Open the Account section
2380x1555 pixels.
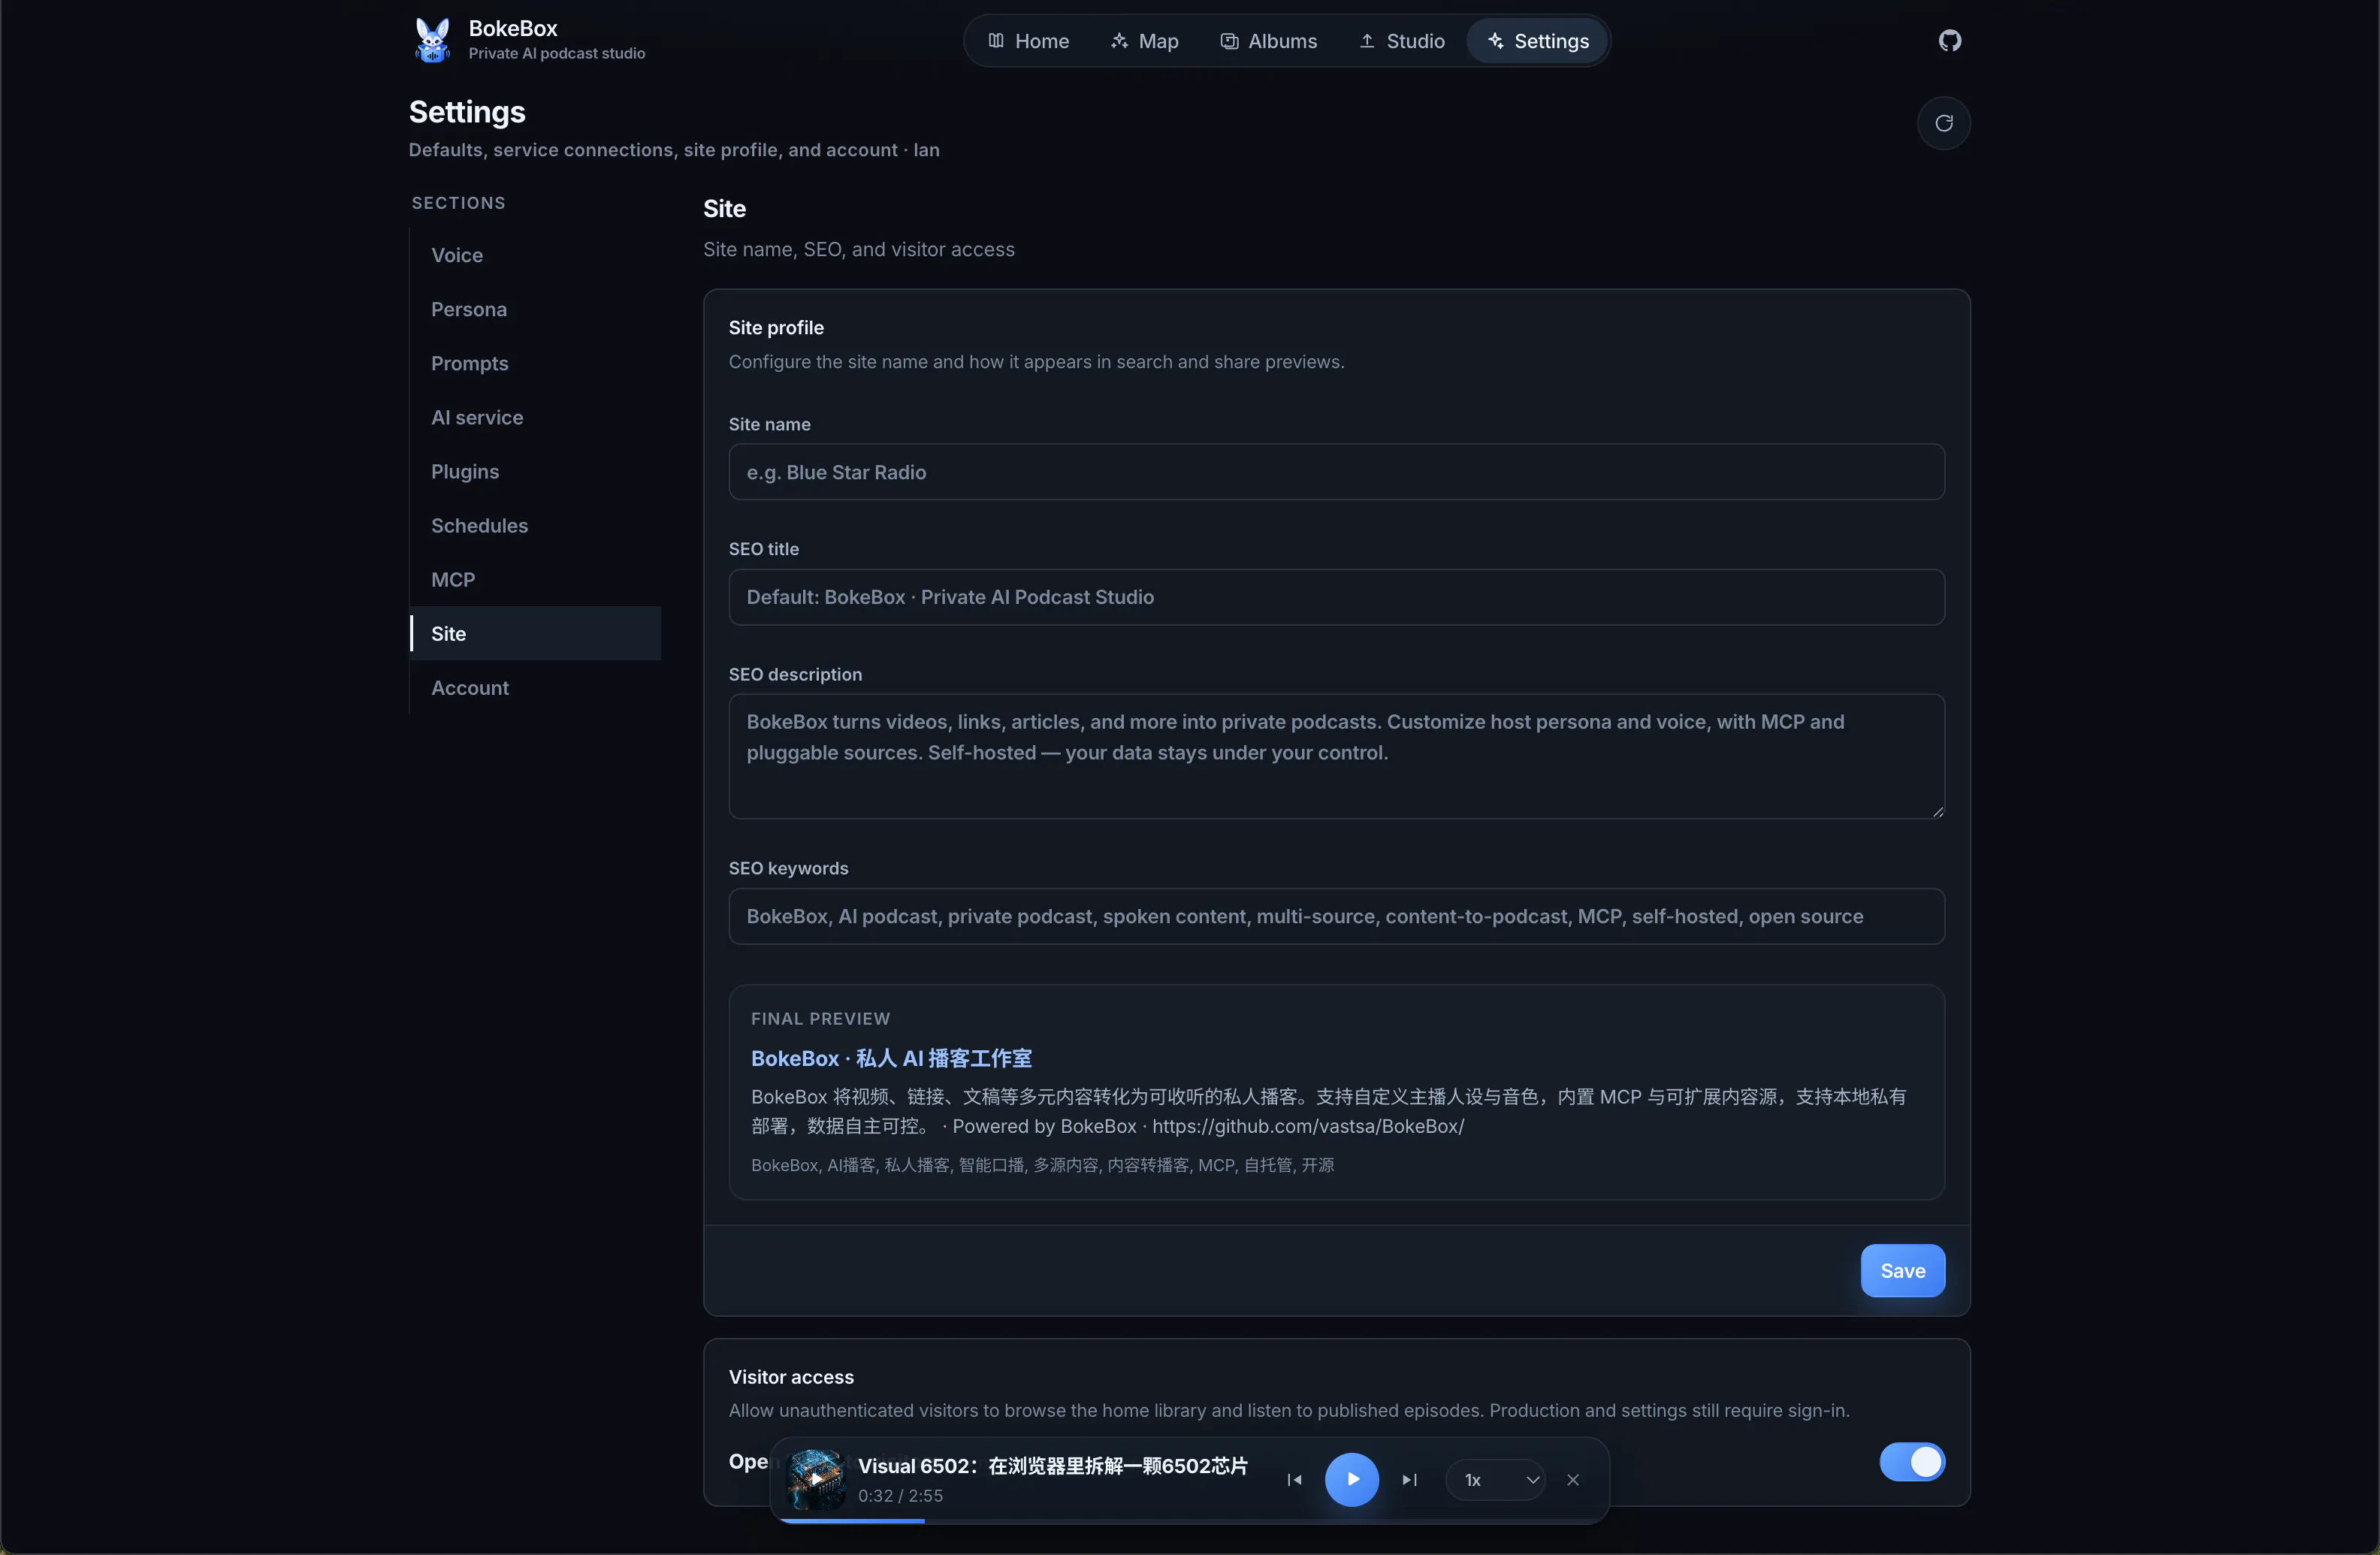click(x=535, y=687)
